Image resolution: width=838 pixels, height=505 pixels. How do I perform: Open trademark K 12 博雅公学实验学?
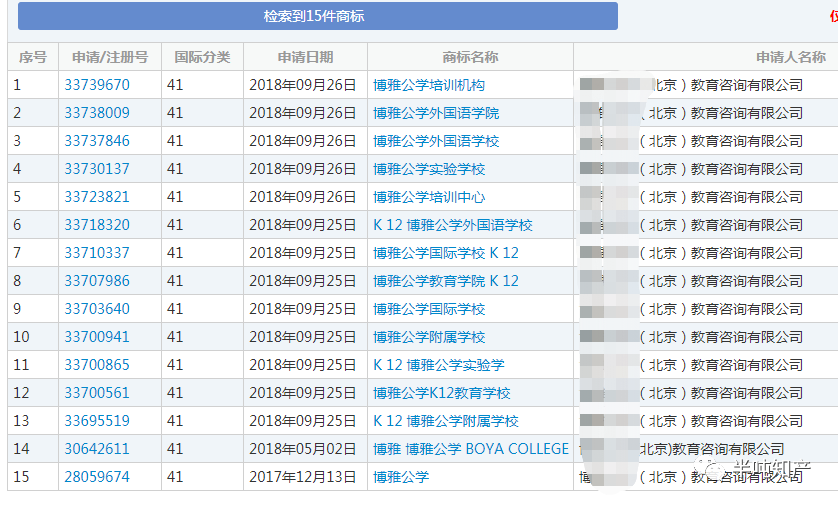tap(439, 365)
